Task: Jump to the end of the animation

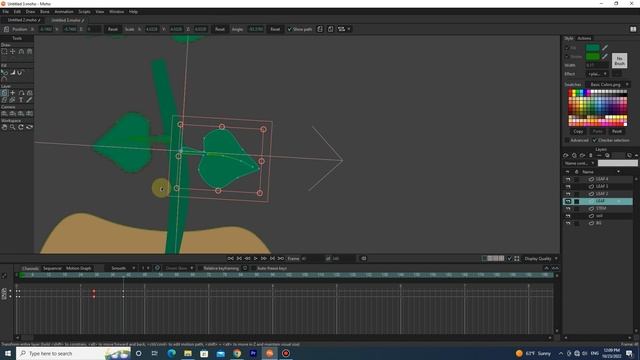Action: 281,258
